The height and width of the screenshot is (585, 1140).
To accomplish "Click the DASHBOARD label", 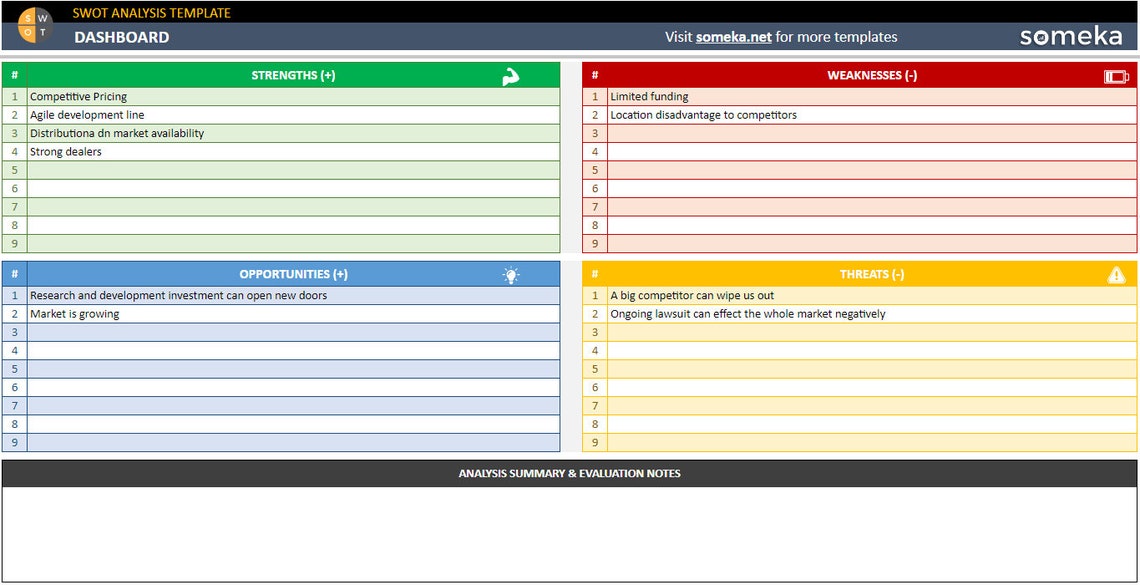I will coord(122,36).
